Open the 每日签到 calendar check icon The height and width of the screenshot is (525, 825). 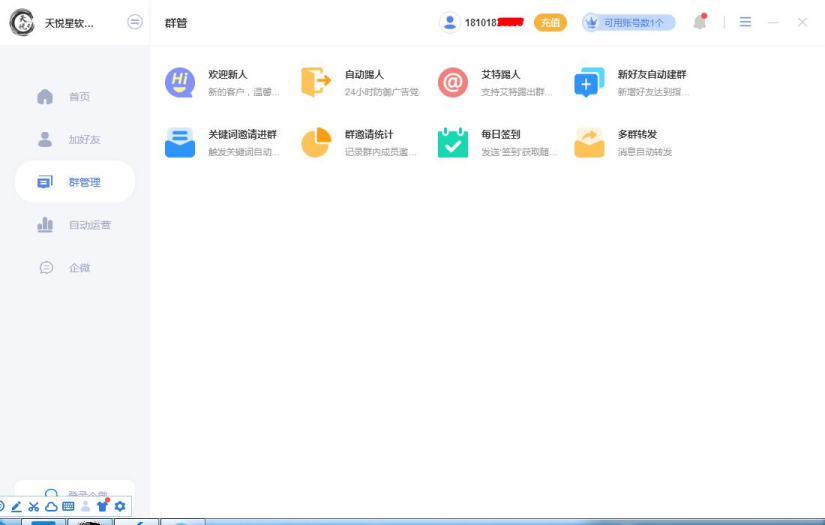point(453,142)
